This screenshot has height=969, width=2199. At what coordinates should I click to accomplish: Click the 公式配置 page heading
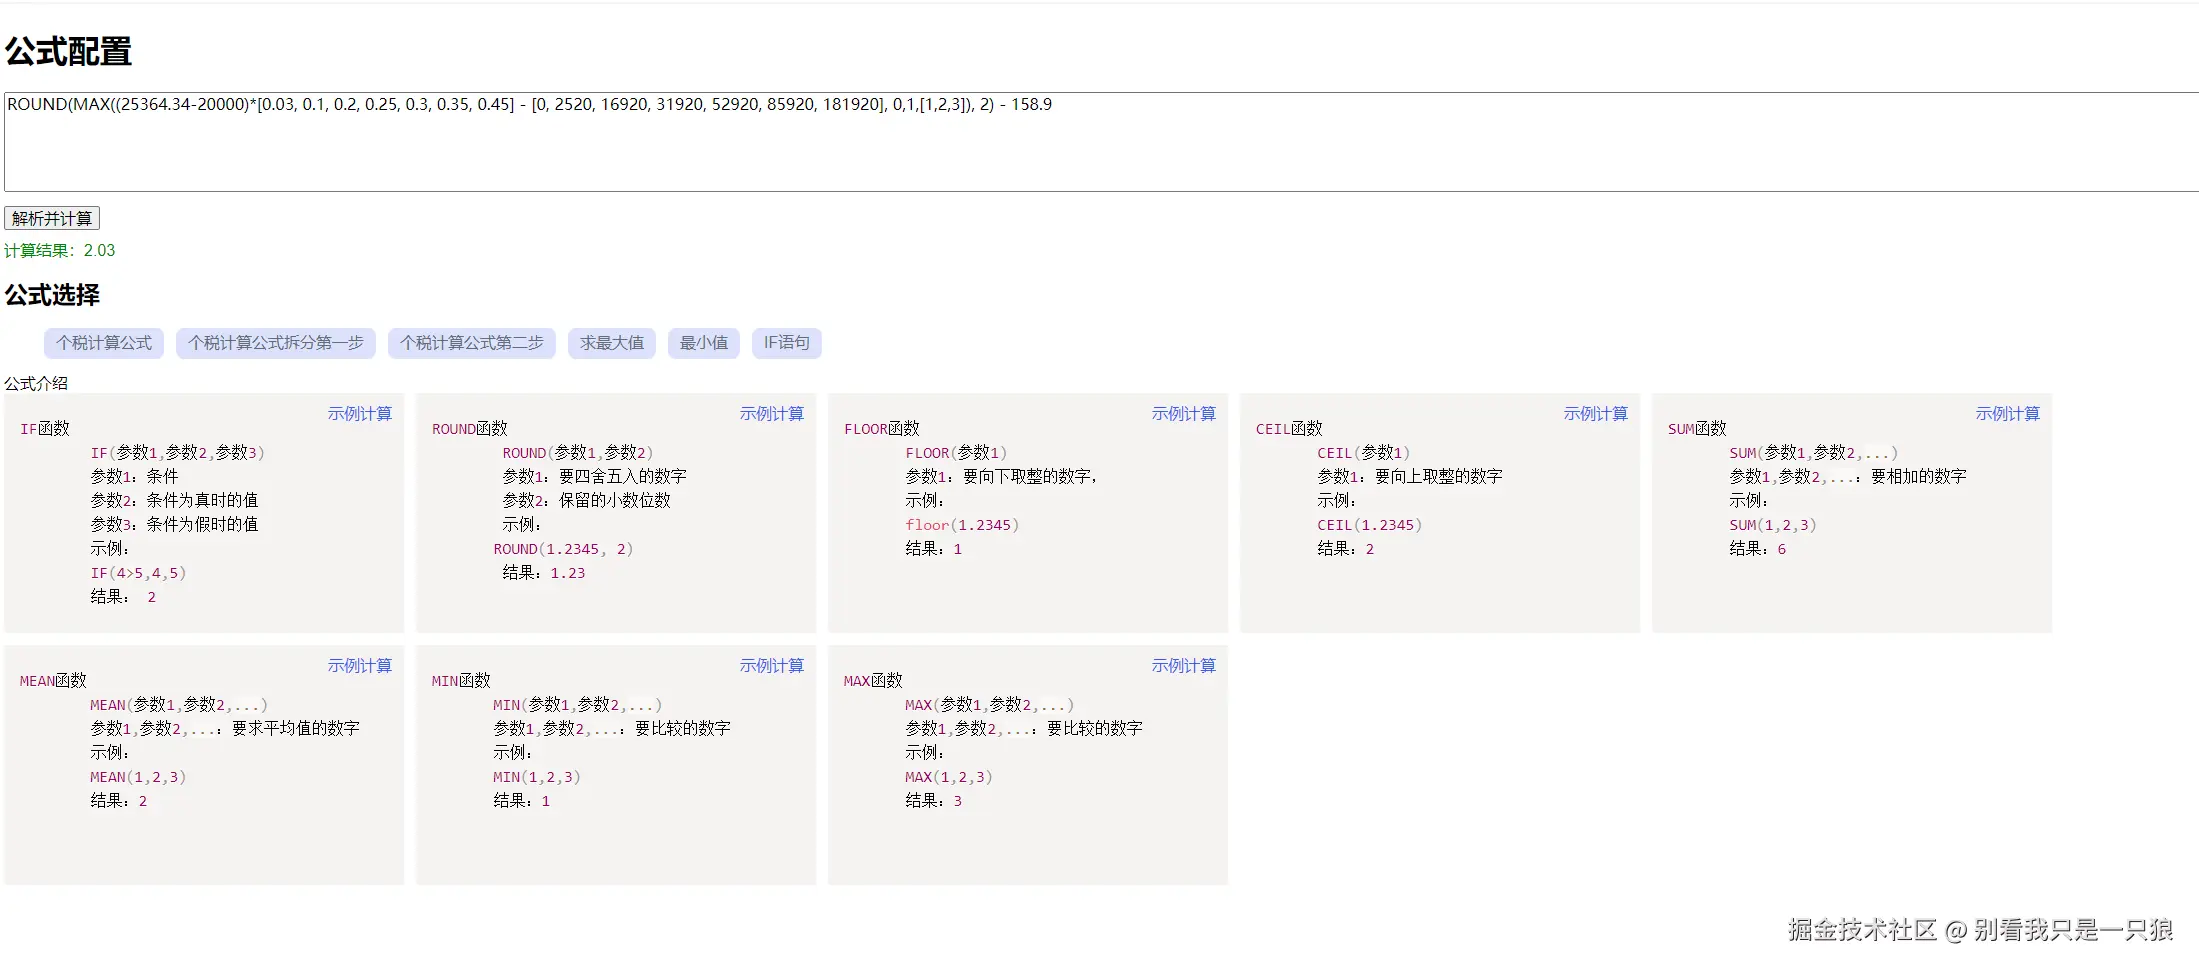(x=67, y=51)
